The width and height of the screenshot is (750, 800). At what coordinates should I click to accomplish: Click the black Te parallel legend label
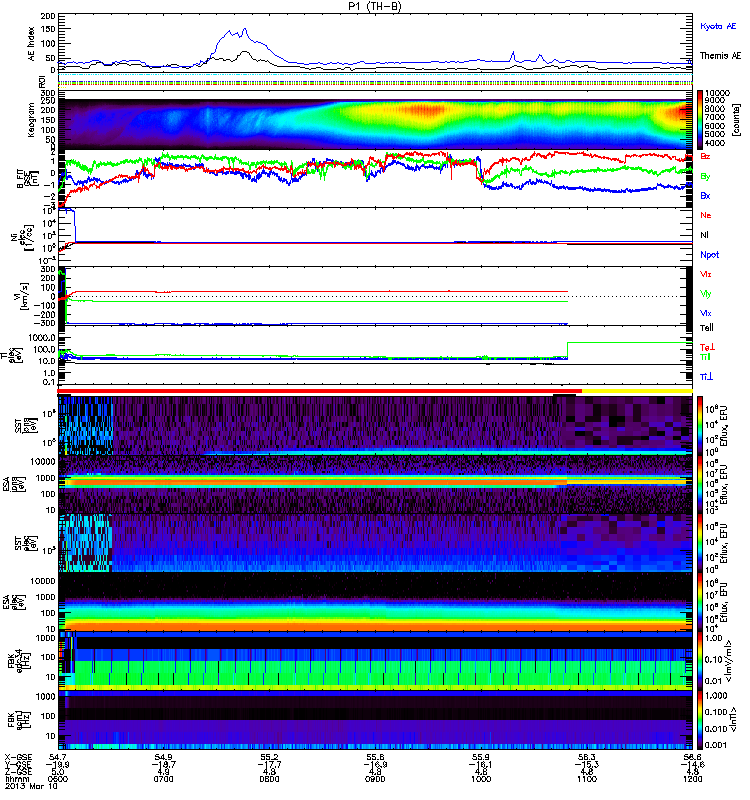click(x=707, y=328)
